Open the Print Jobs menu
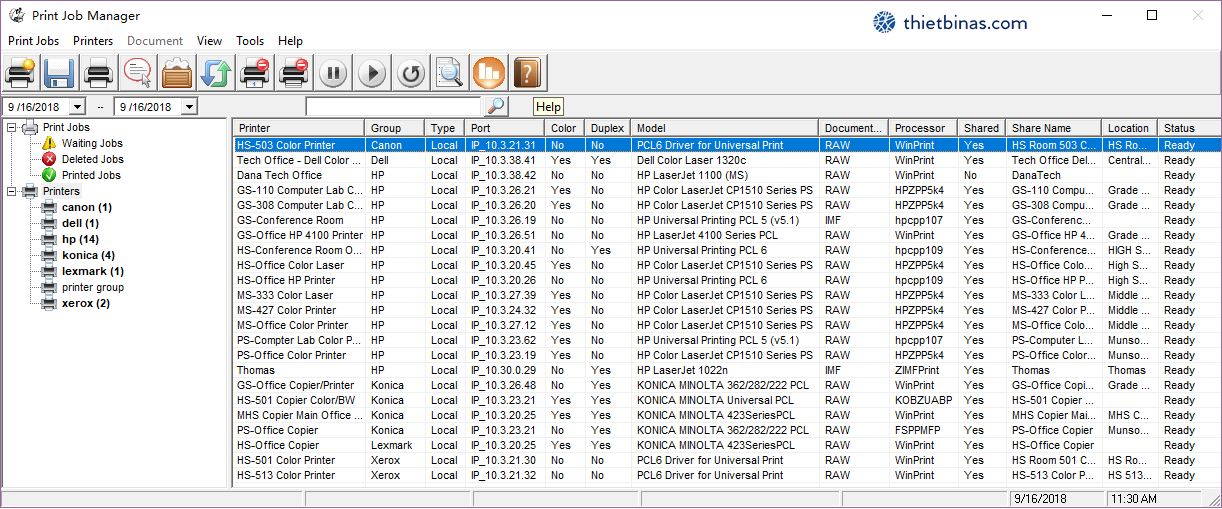 [34, 41]
